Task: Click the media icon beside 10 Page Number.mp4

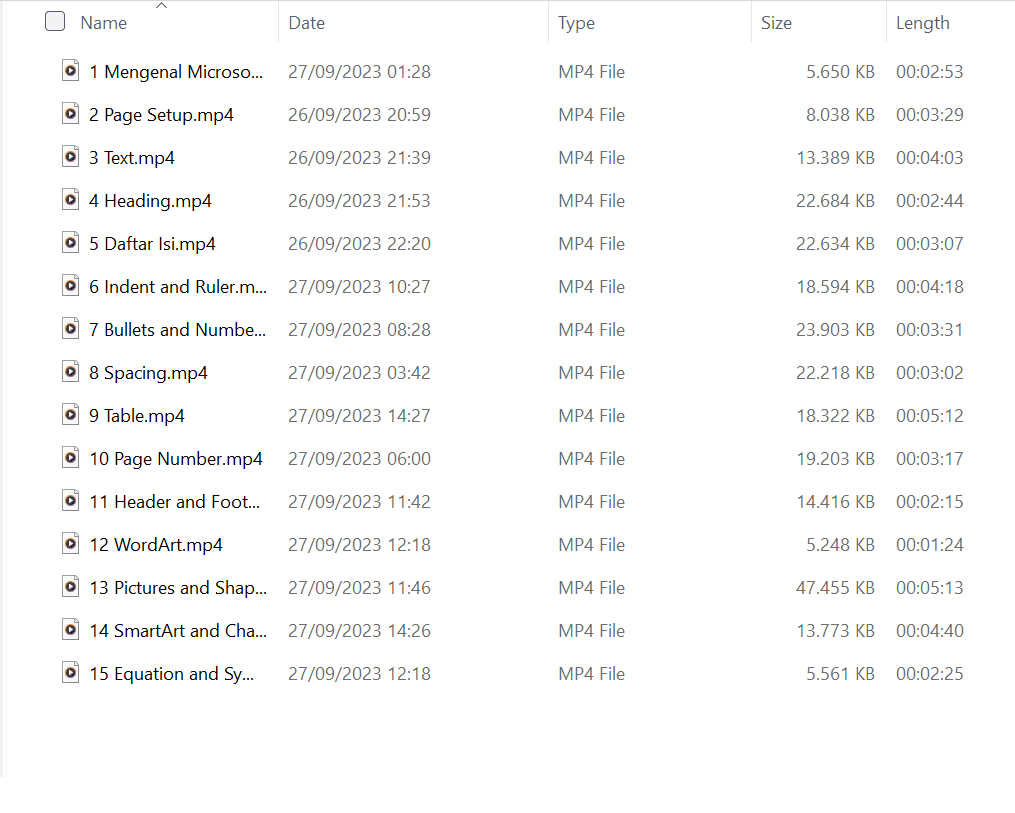Action: point(70,458)
